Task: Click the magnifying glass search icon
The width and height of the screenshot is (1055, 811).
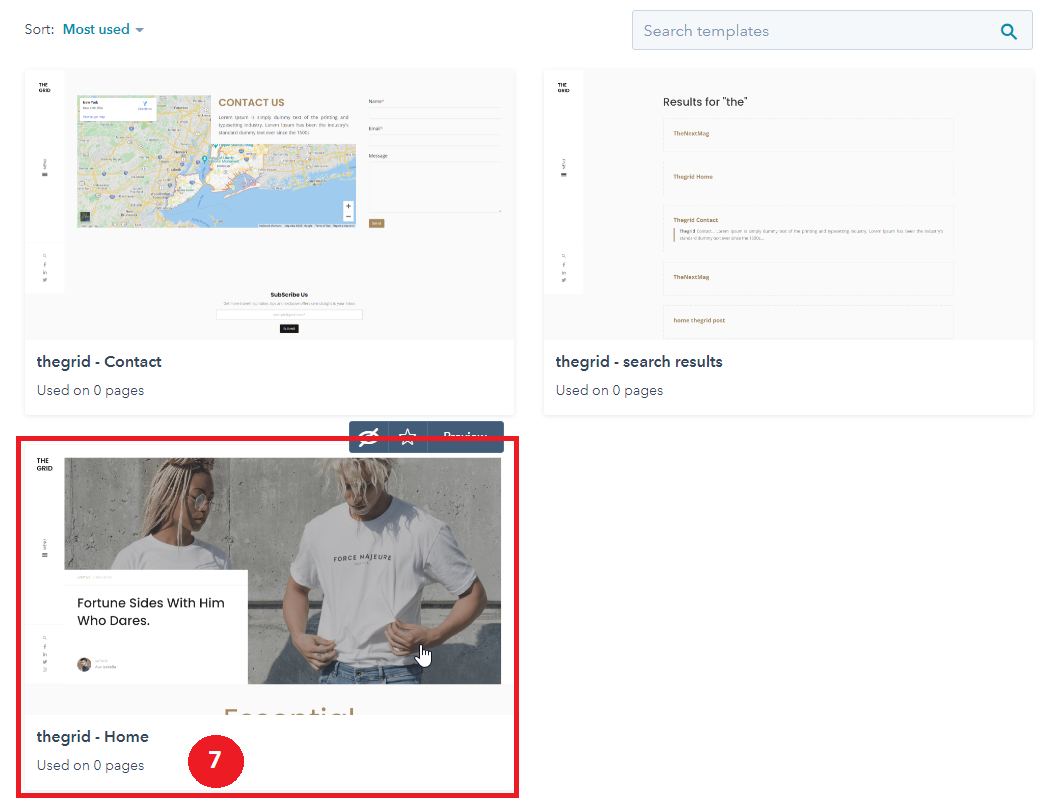Action: click(1009, 31)
